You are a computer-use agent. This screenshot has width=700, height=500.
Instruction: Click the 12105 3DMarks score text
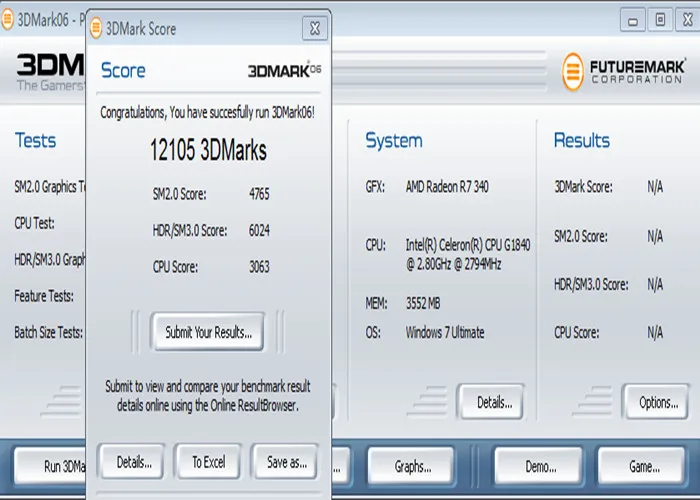208,150
